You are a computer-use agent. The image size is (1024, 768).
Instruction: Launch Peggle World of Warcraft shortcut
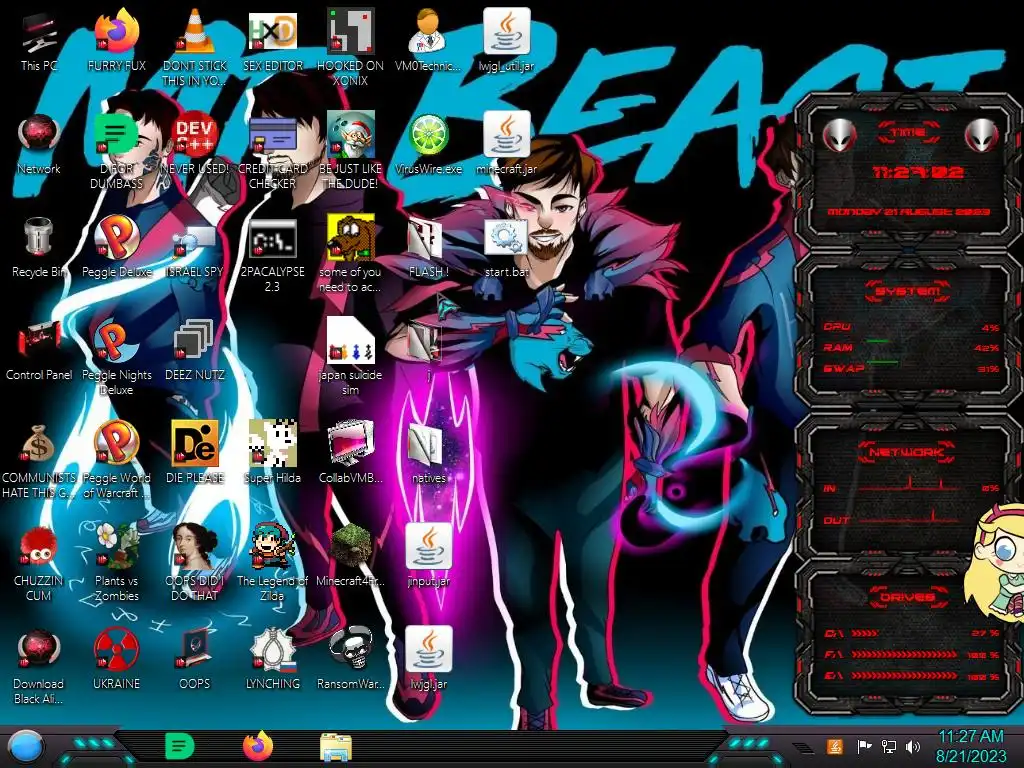tap(117, 460)
